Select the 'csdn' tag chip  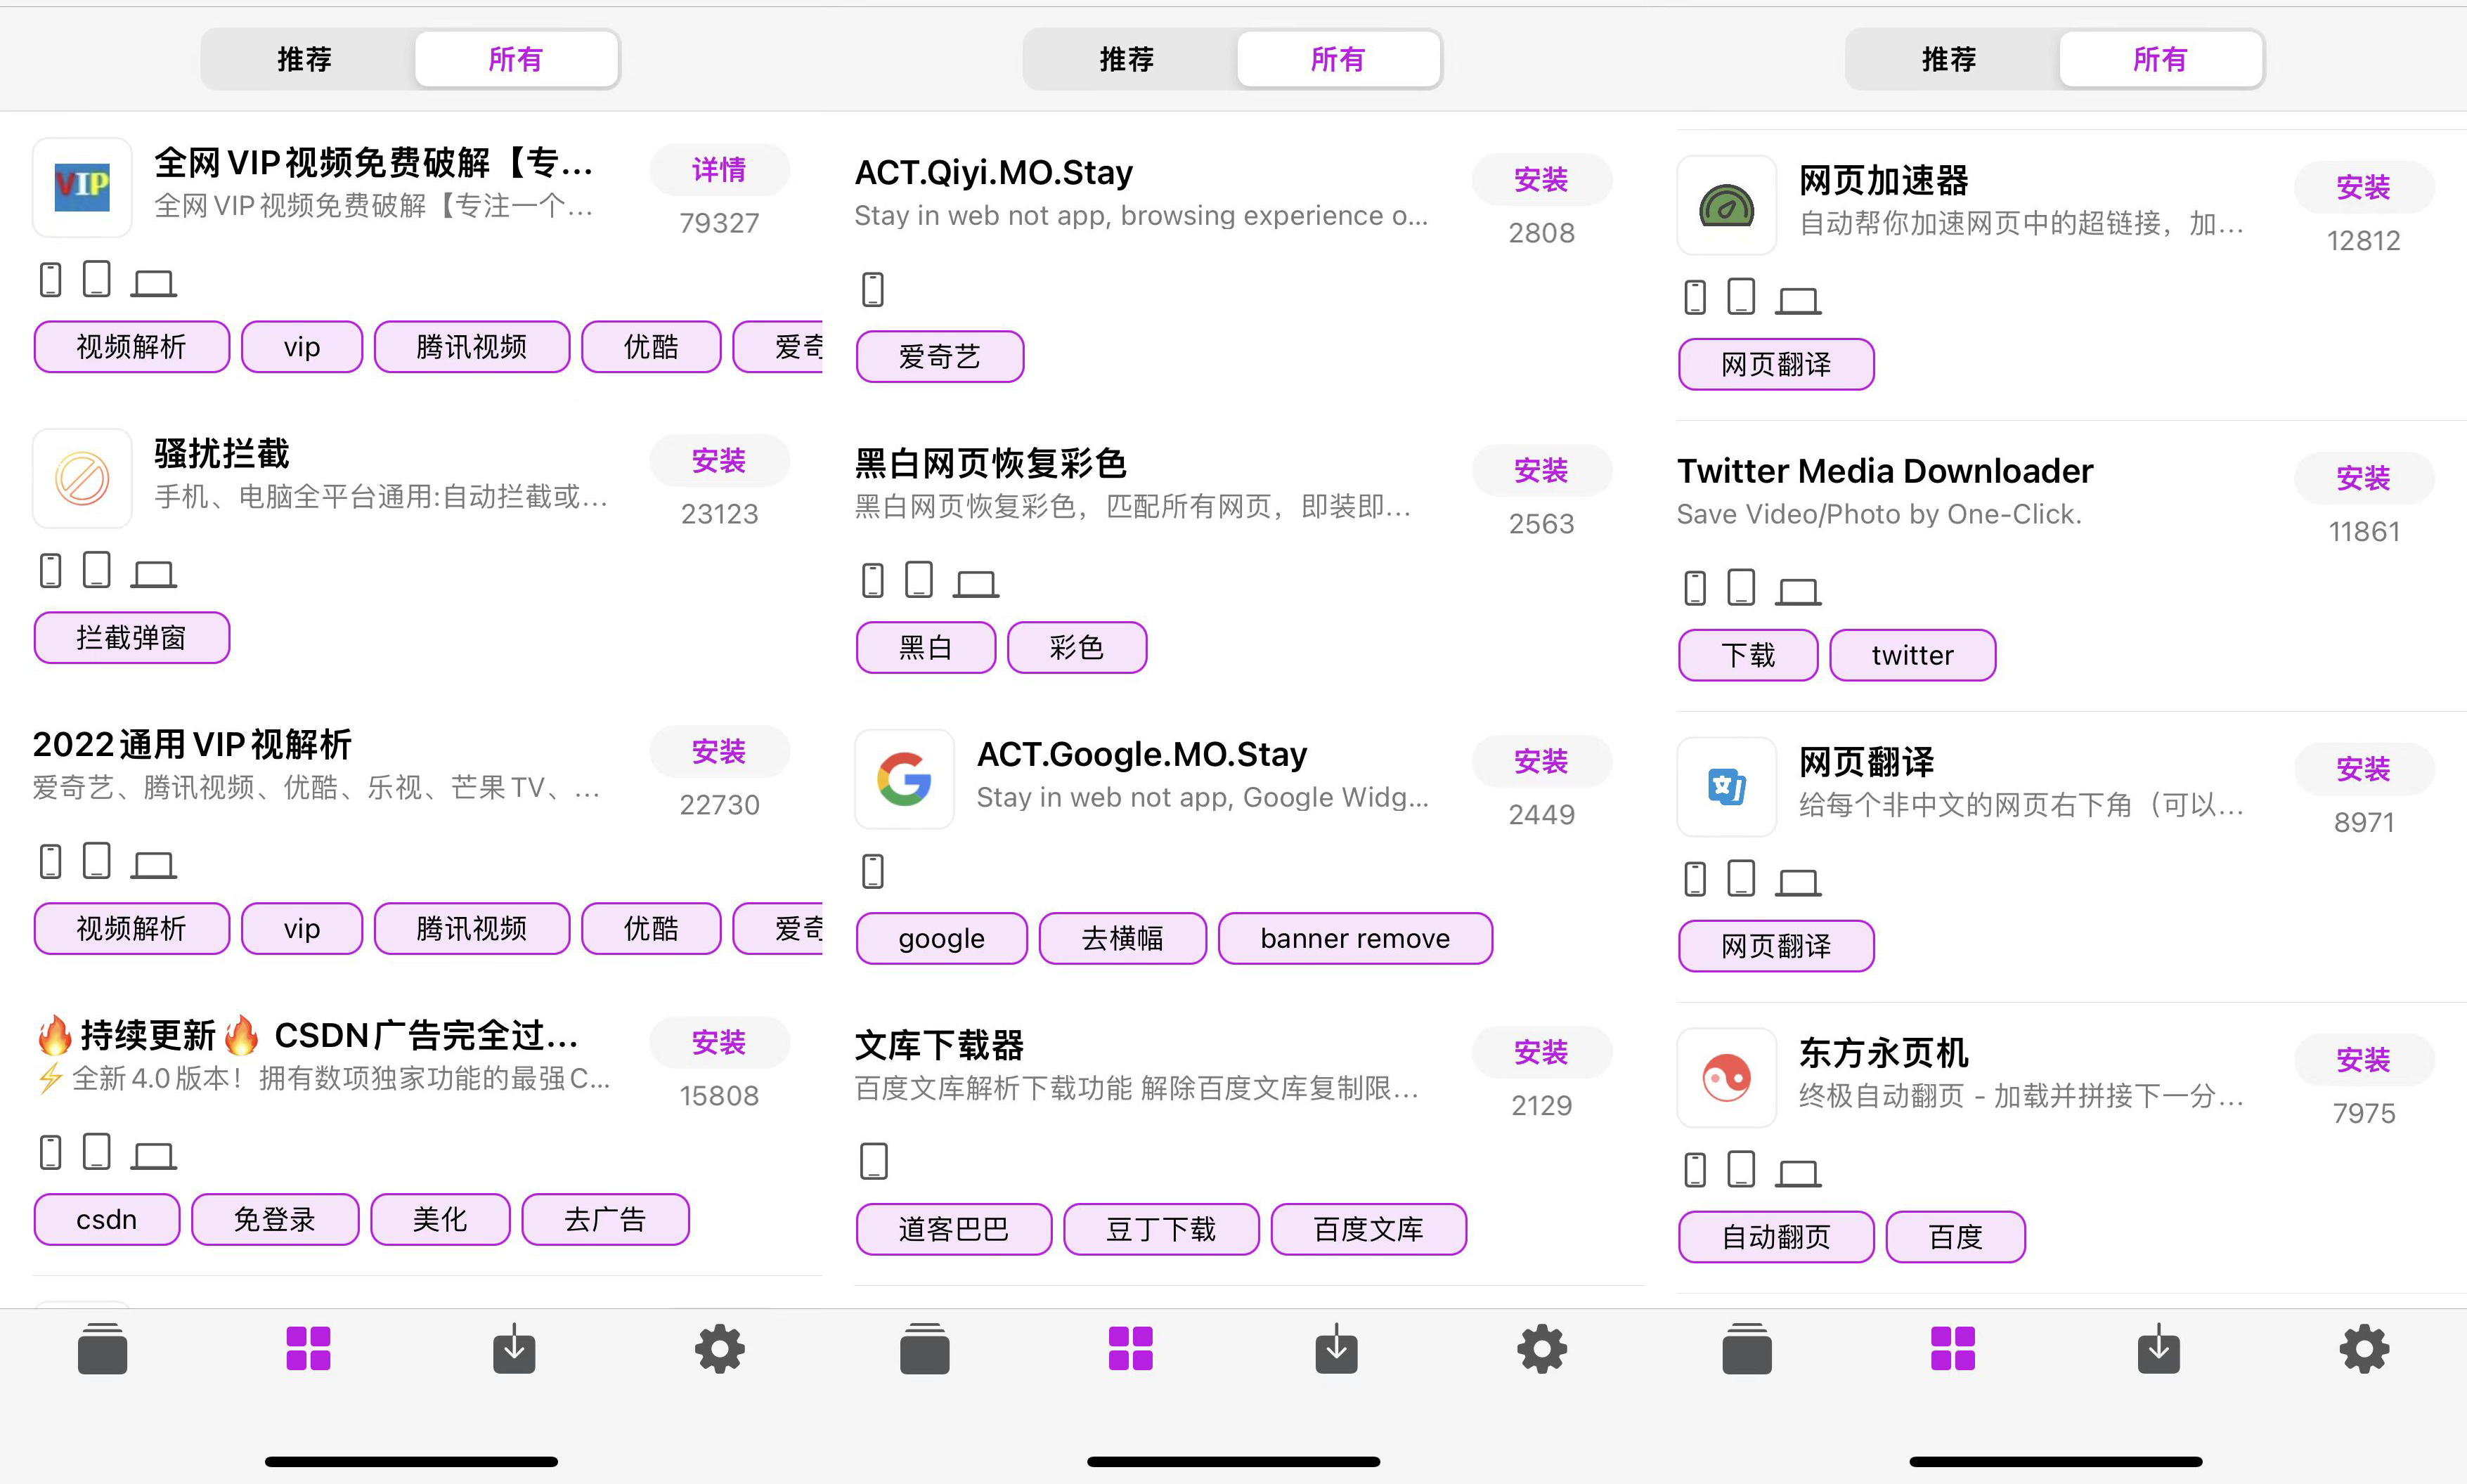coord(106,1219)
